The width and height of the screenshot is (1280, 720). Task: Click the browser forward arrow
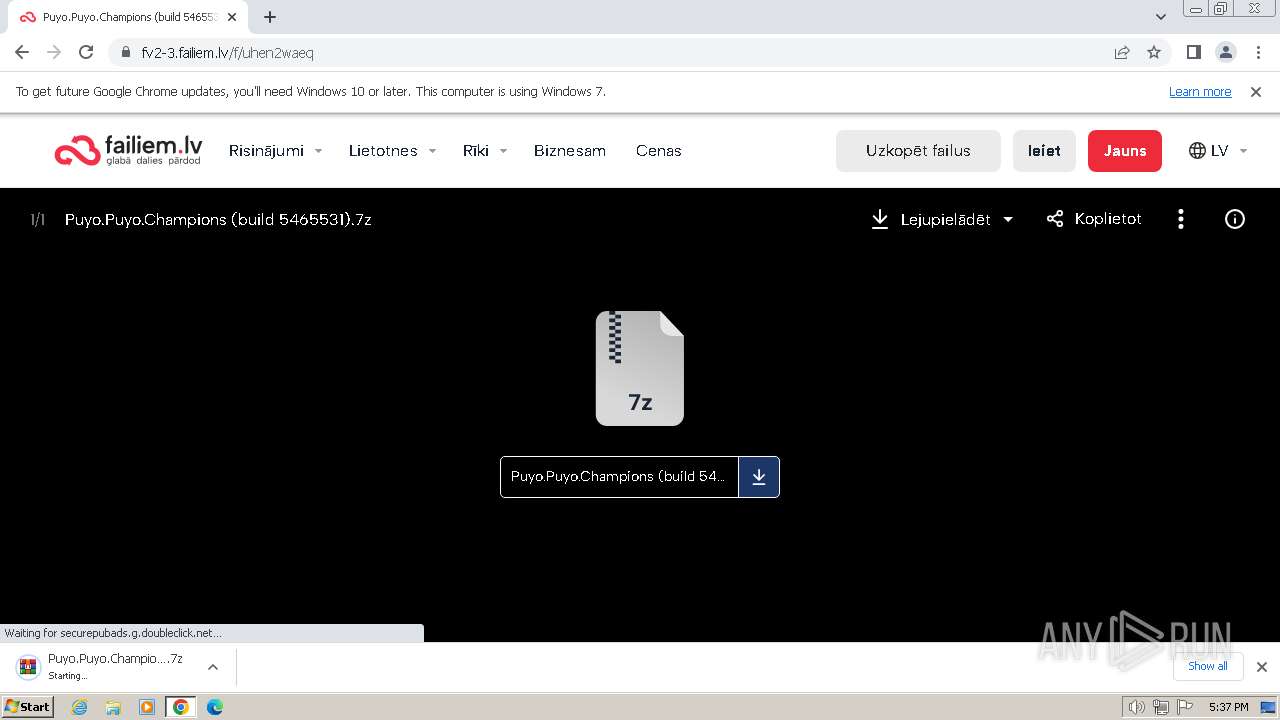[x=54, y=53]
